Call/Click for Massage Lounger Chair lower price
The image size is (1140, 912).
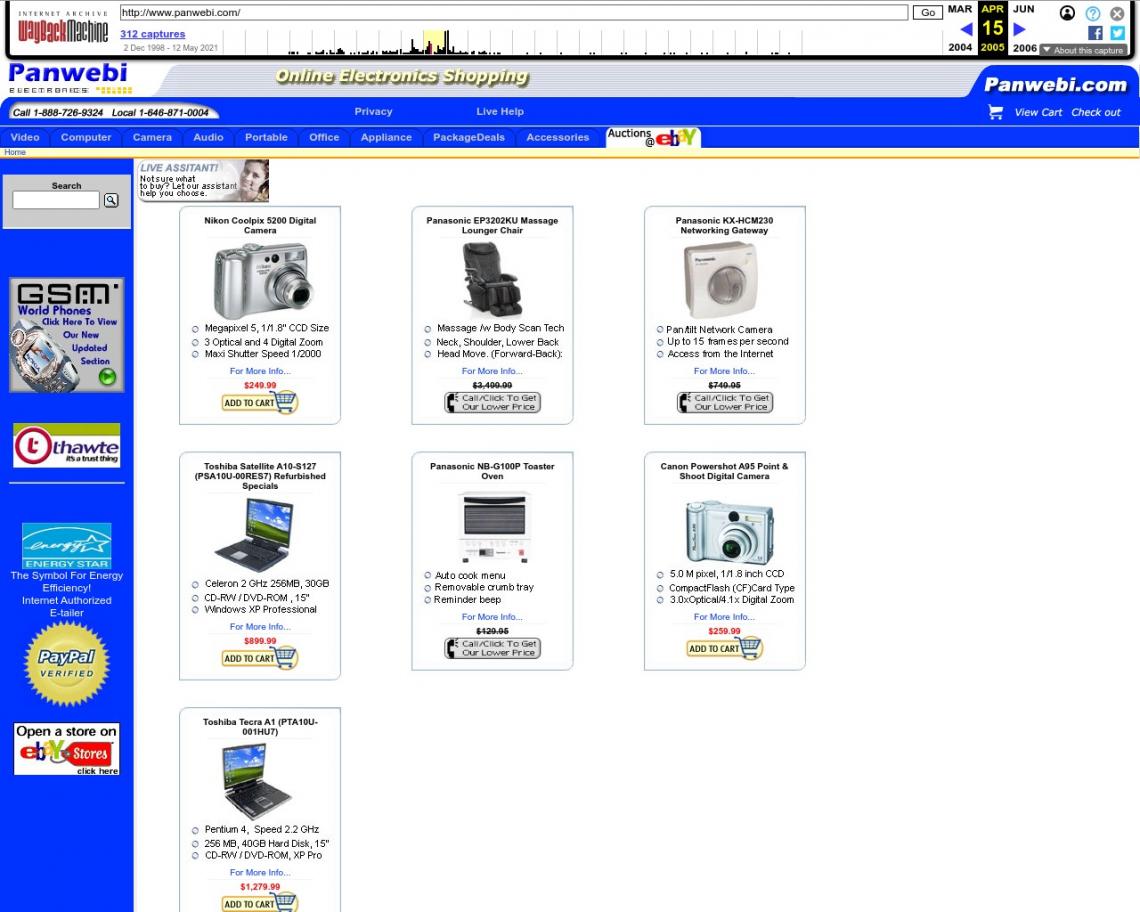tap(492, 402)
